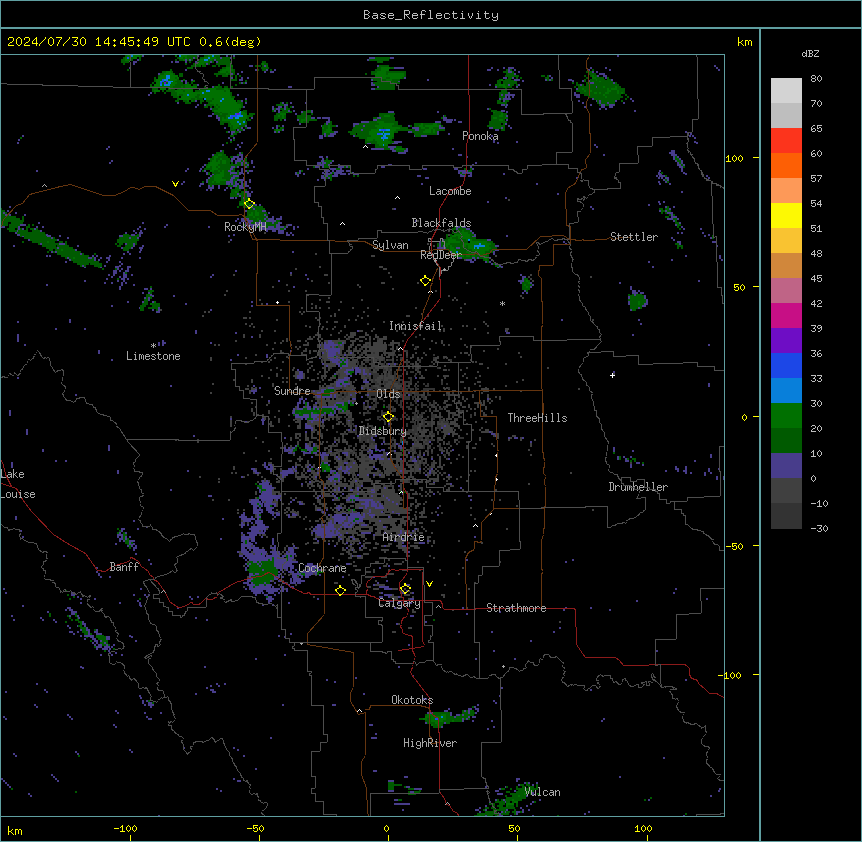Viewport: 862px width, 842px height.
Task: Select the yellow diamond marker over Calgary
Action: 405,589
